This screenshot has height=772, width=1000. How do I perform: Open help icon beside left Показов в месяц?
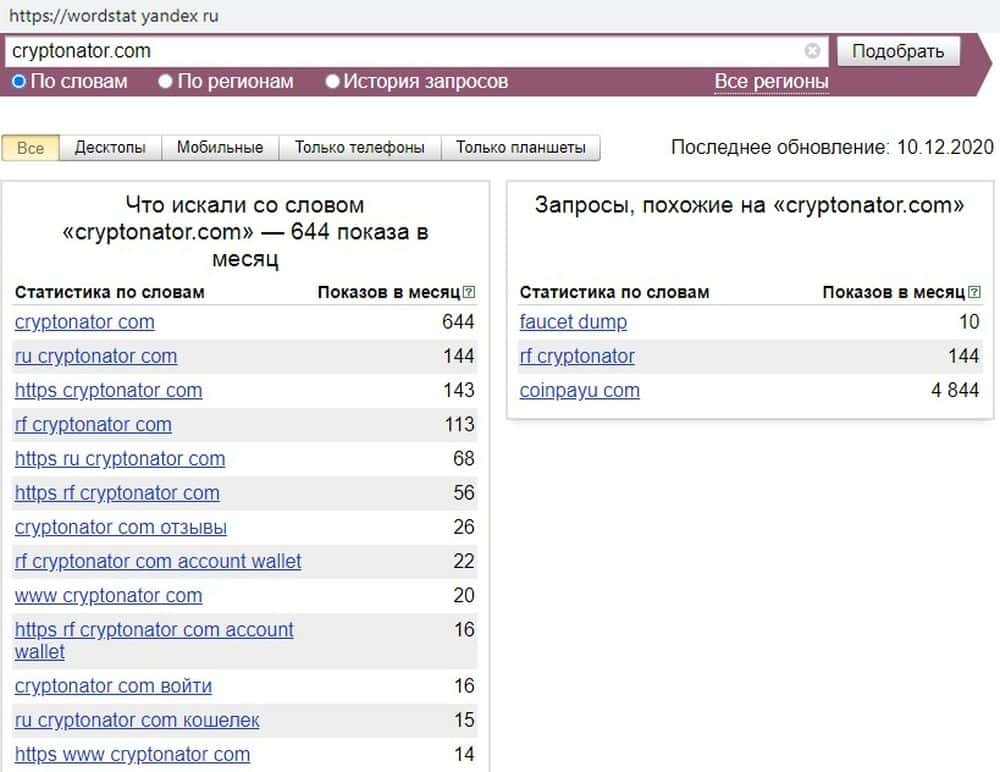469,292
